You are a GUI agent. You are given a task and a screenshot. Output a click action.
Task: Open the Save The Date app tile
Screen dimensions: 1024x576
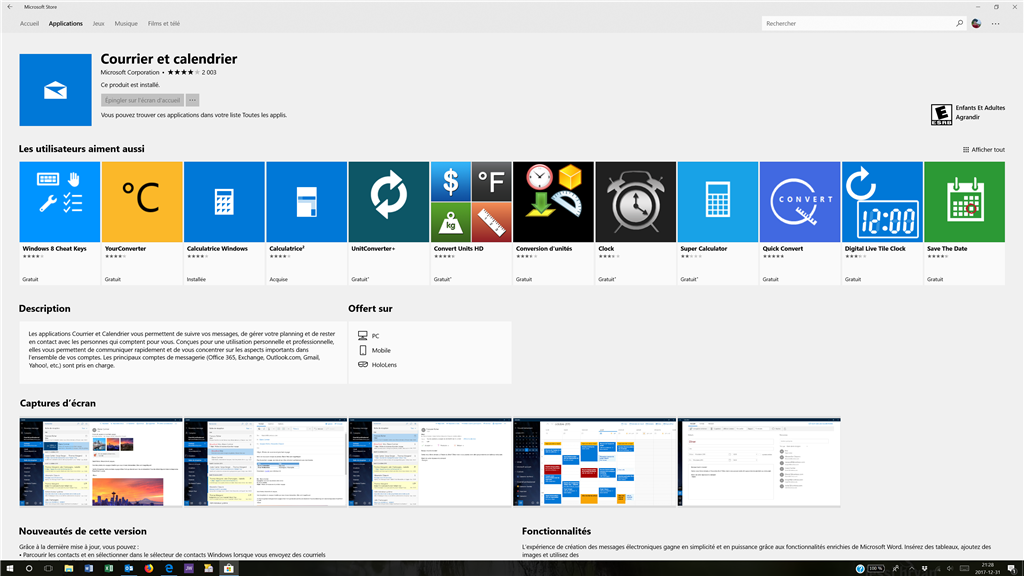965,223
